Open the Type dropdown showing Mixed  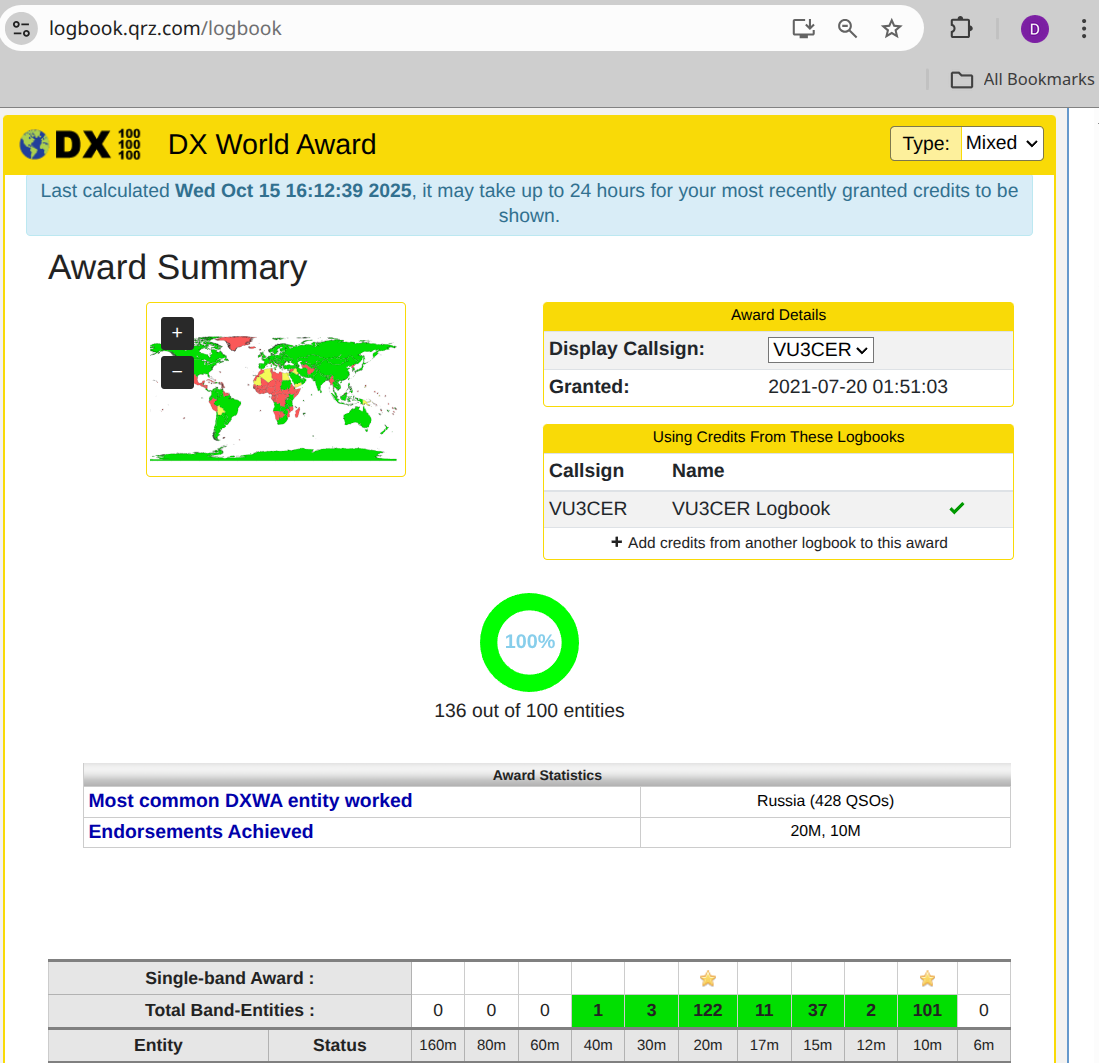tap(1001, 143)
